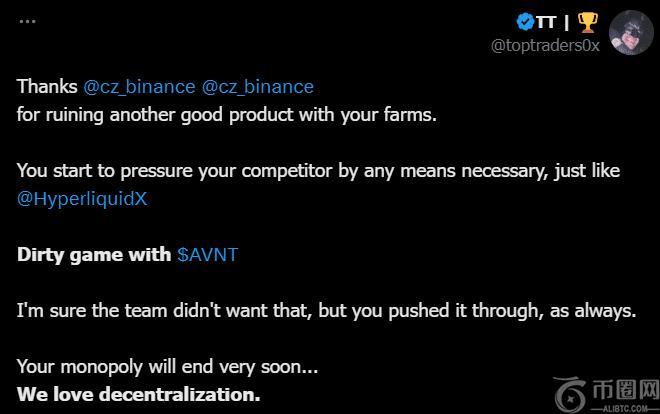Visit the @HyperliquidX mention link
The image size is (660, 414).
82,198
